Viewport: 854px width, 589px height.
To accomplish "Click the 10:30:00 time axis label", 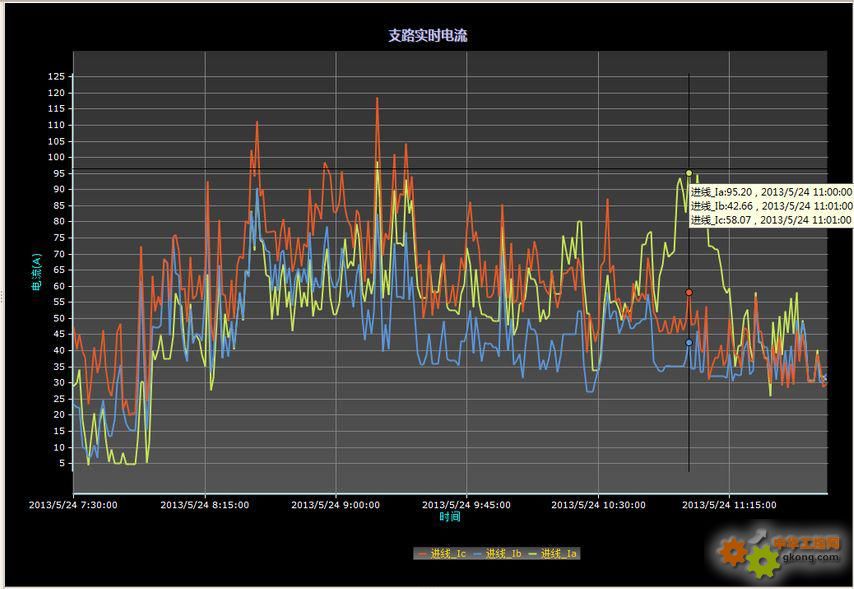I will tap(597, 505).
